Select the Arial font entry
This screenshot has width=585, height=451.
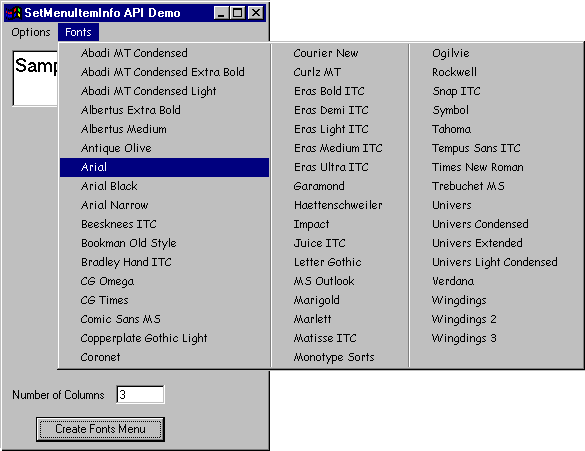[x=165, y=167]
